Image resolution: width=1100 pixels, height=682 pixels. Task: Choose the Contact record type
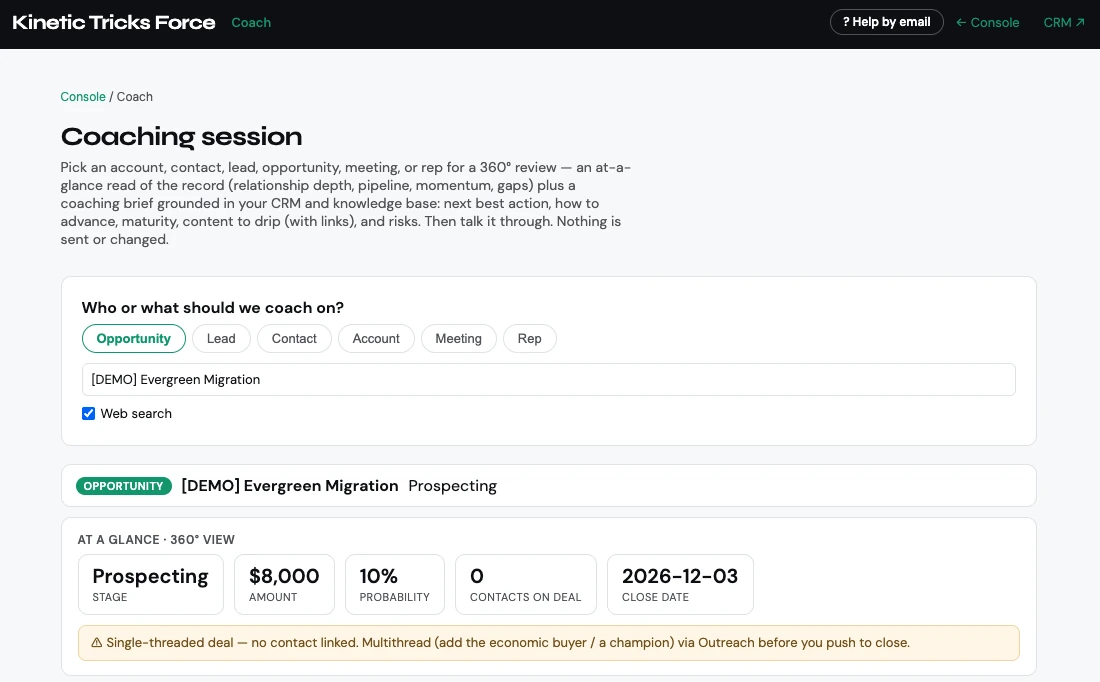tap(294, 338)
